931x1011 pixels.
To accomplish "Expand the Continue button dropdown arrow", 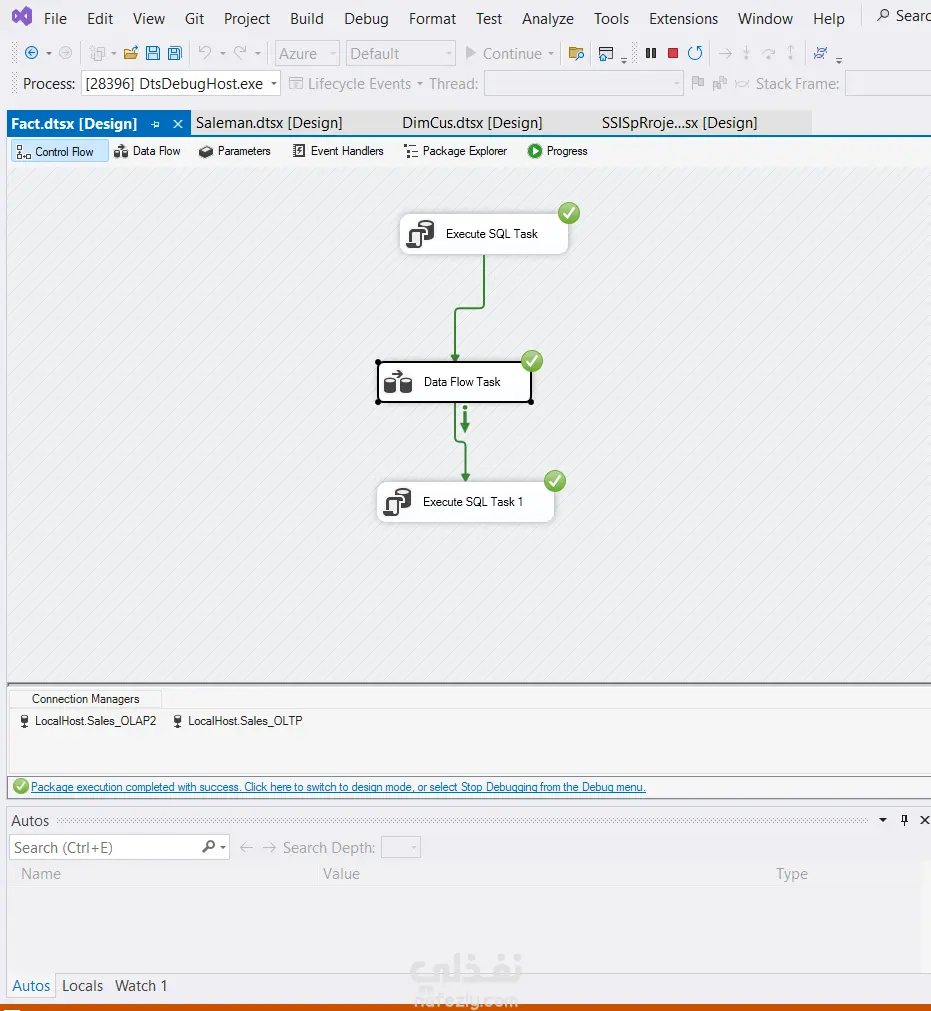I will click(551, 54).
